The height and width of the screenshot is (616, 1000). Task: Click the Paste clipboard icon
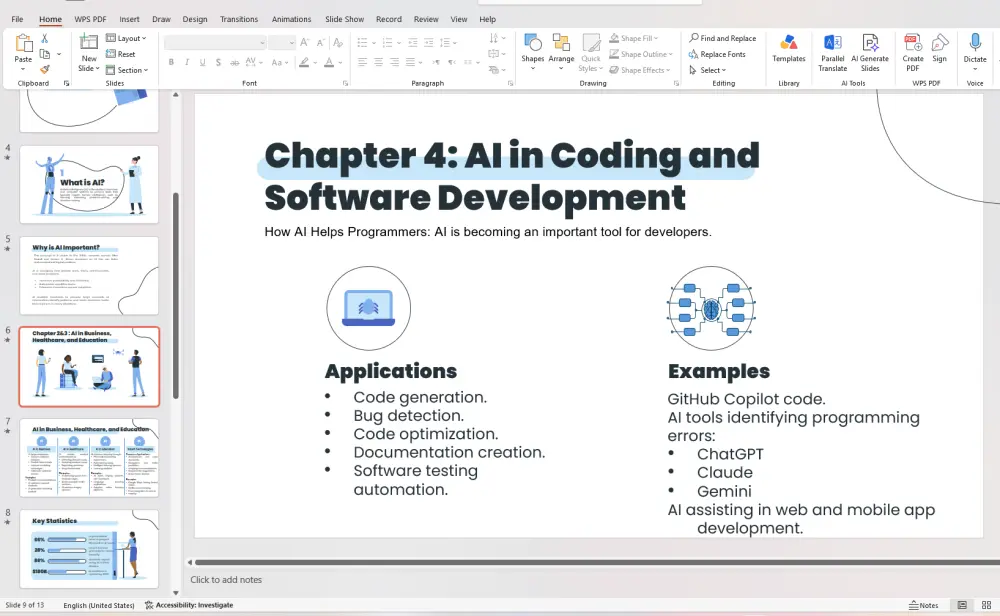pyautogui.click(x=23, y=43)
